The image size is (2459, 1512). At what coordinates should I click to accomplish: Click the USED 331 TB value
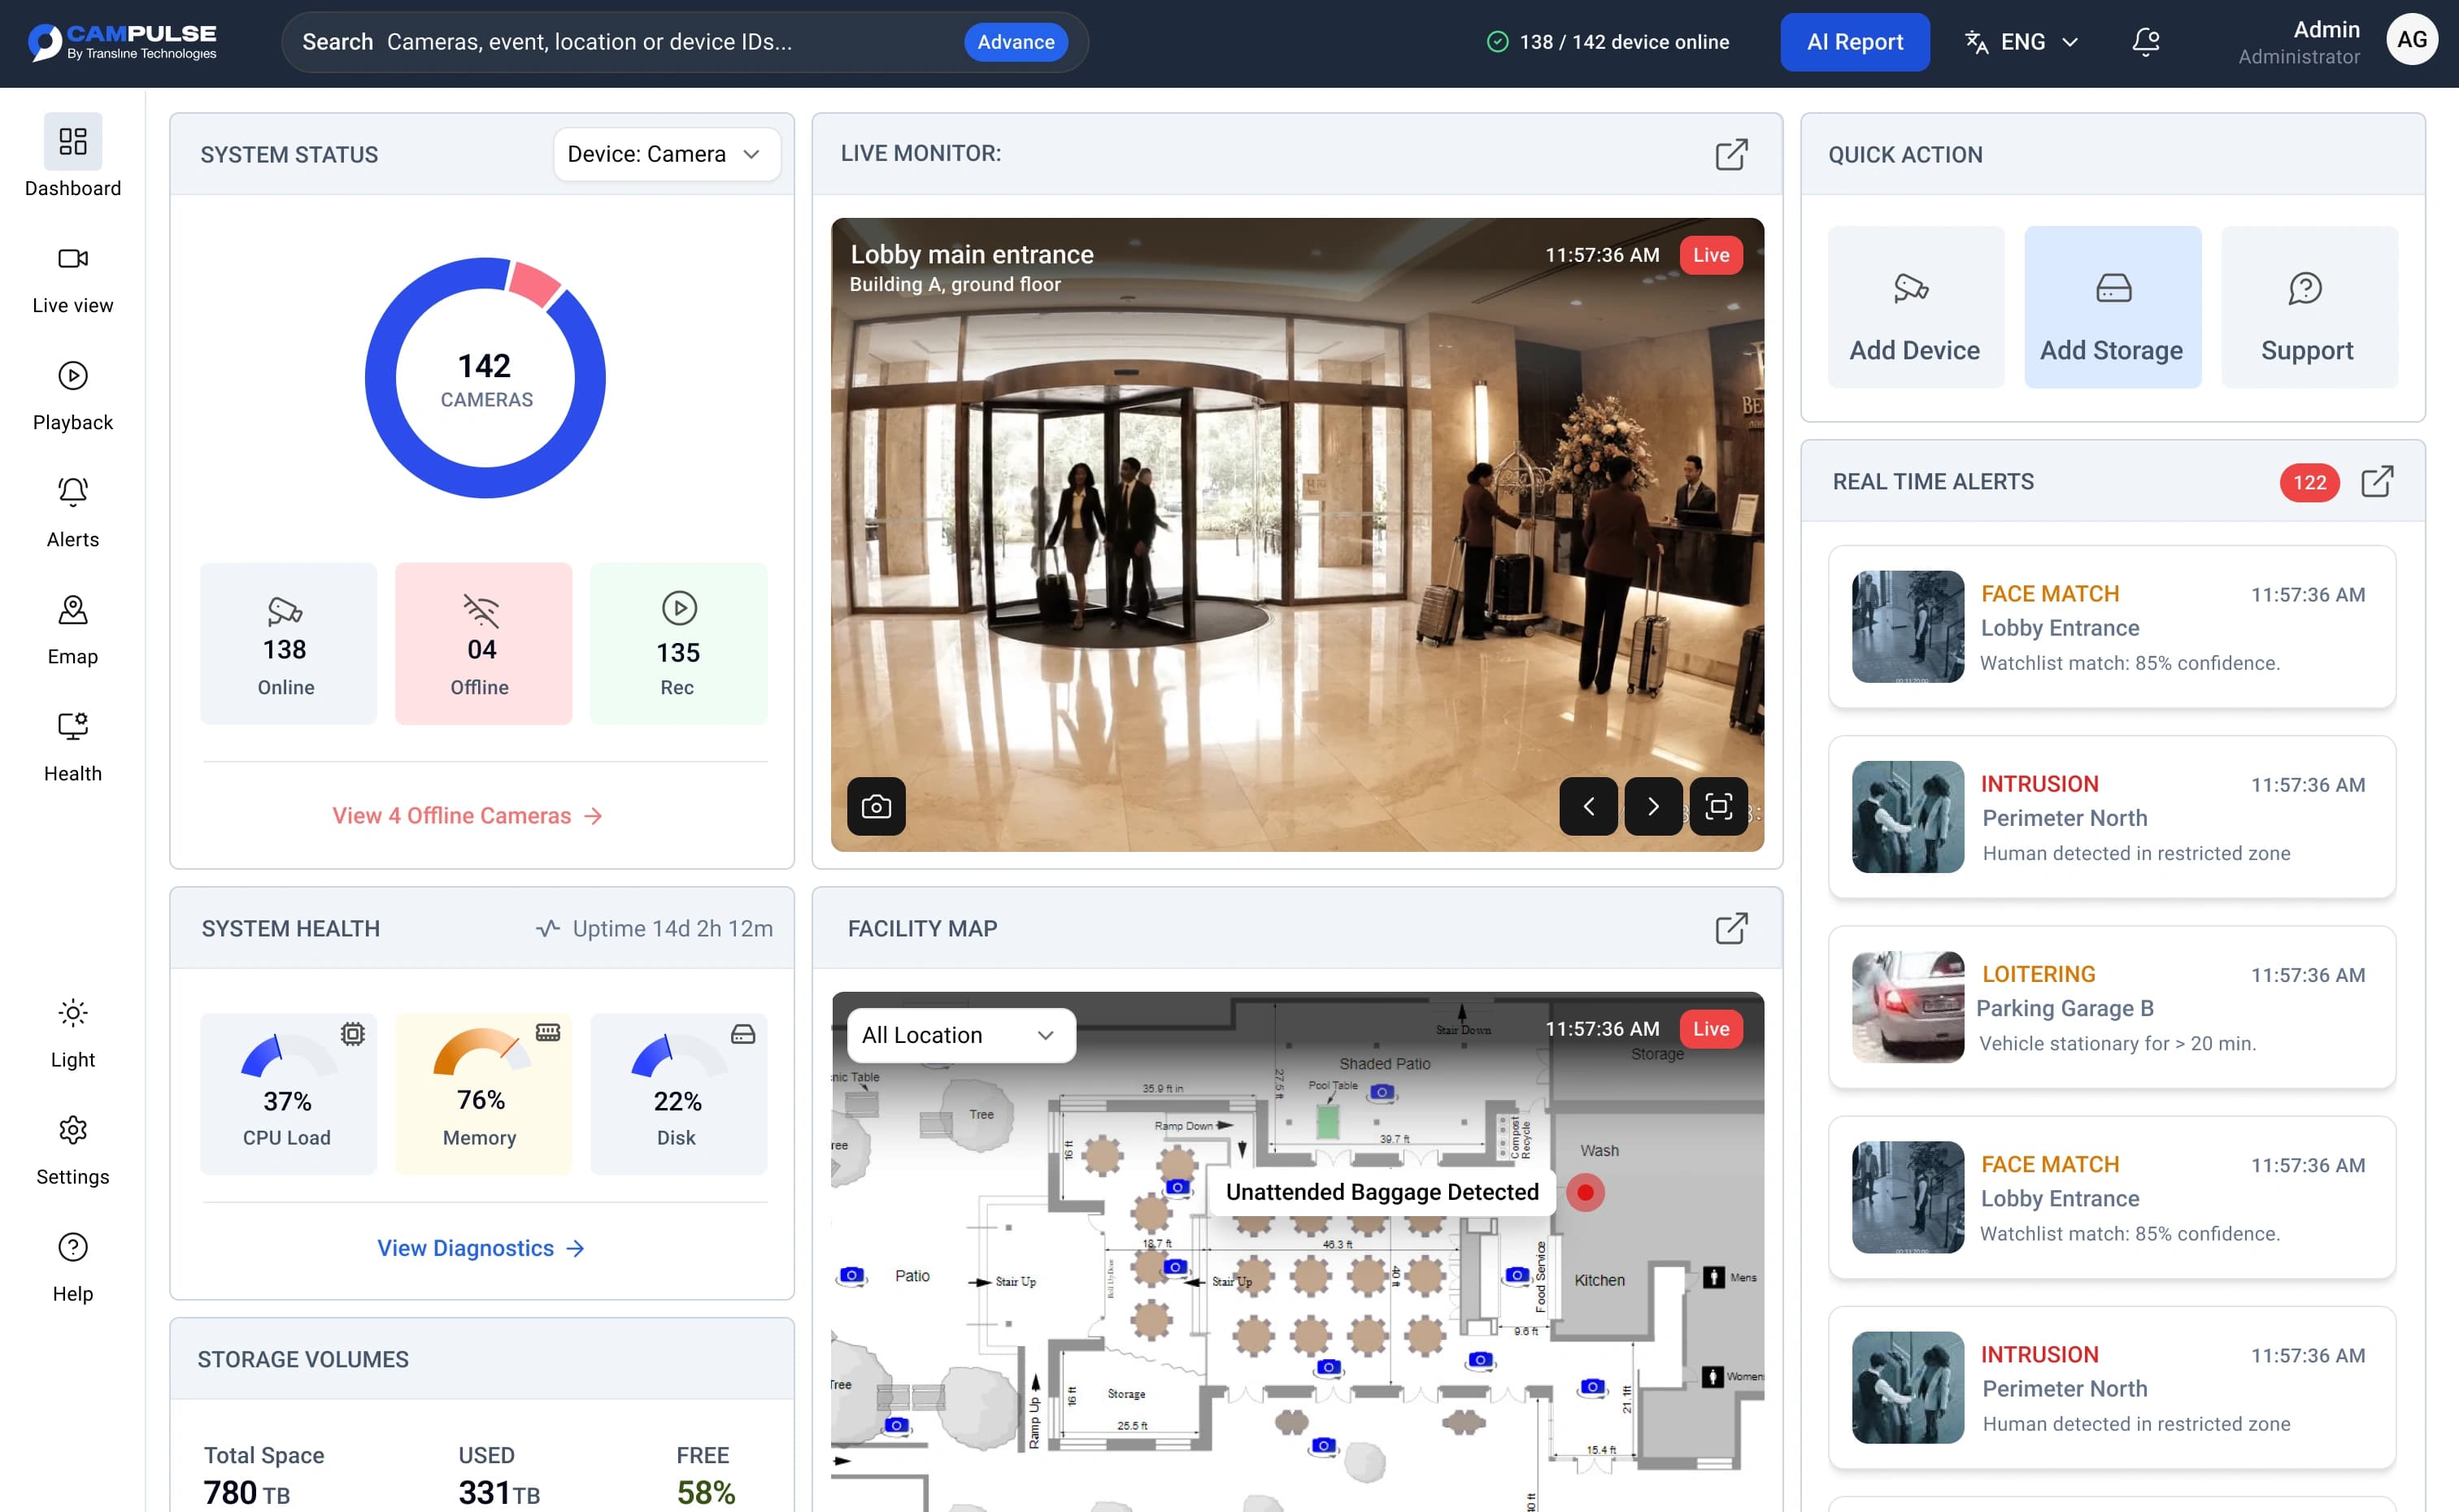[x=499, y=1492]
